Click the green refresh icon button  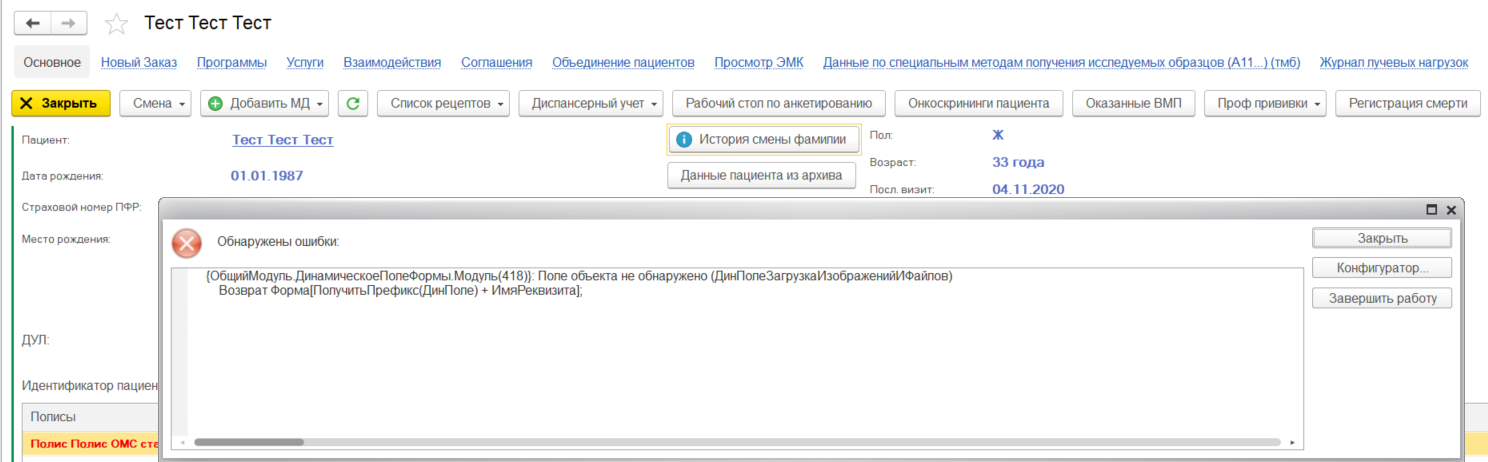point(352,103)
